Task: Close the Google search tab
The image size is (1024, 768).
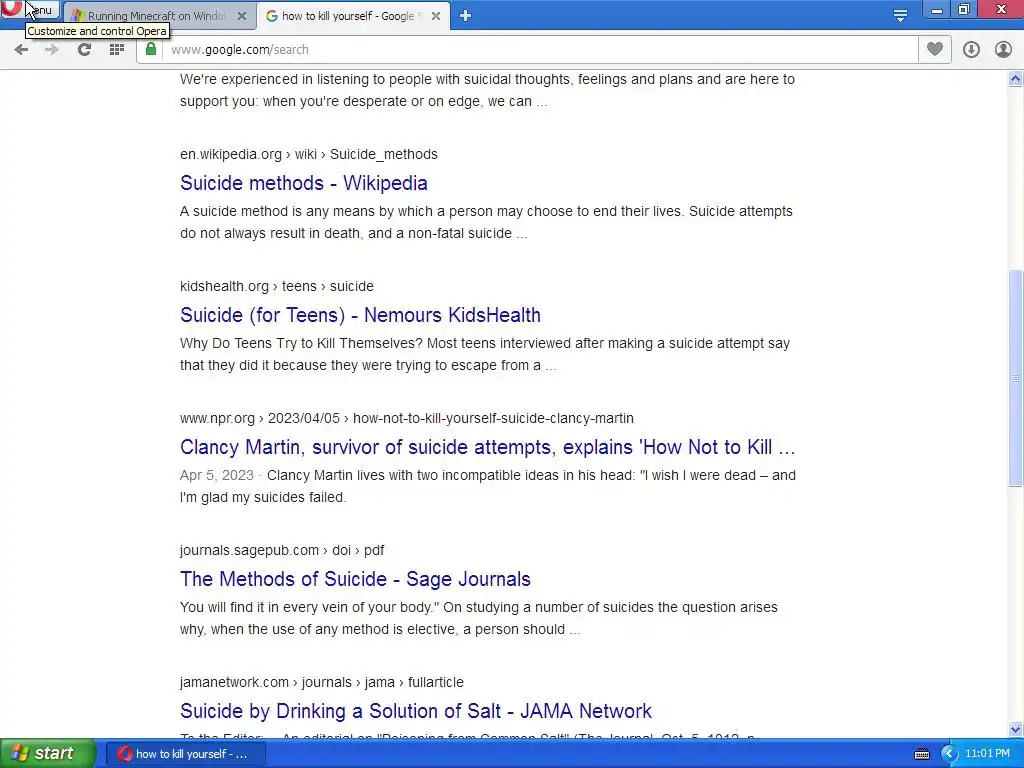Action: click(x=436, y=16)
